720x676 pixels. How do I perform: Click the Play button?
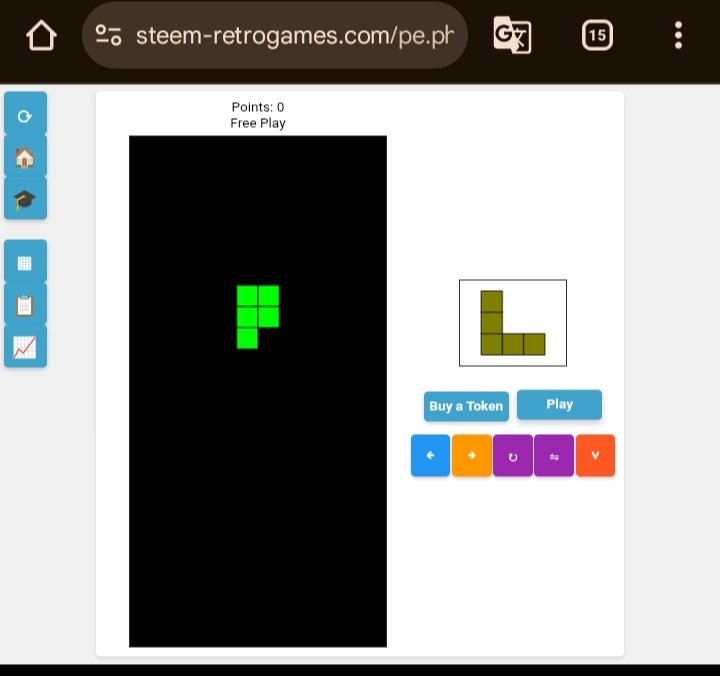(x=559, y=404)
